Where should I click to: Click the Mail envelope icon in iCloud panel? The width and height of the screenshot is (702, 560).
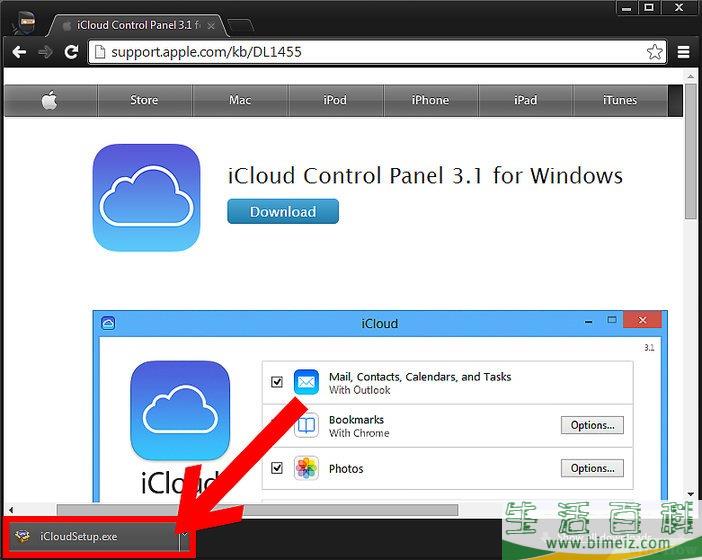(306, 382)
